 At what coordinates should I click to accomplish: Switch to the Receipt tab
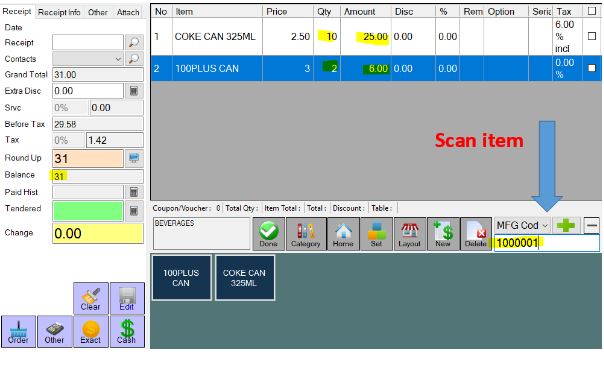pyautogui.click(x=17, y=11)
